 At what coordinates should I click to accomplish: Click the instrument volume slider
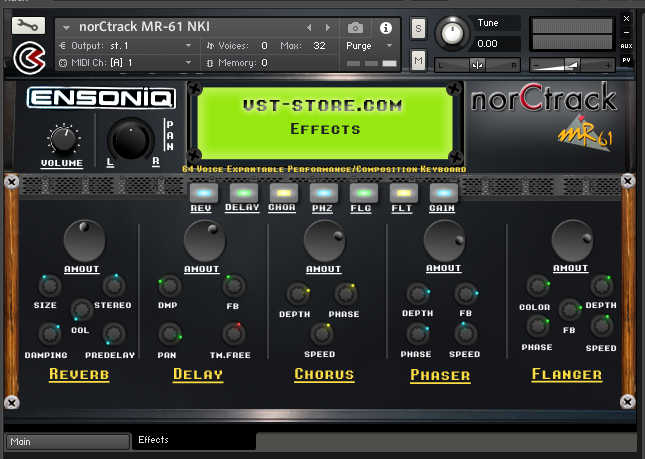[571, 64]
